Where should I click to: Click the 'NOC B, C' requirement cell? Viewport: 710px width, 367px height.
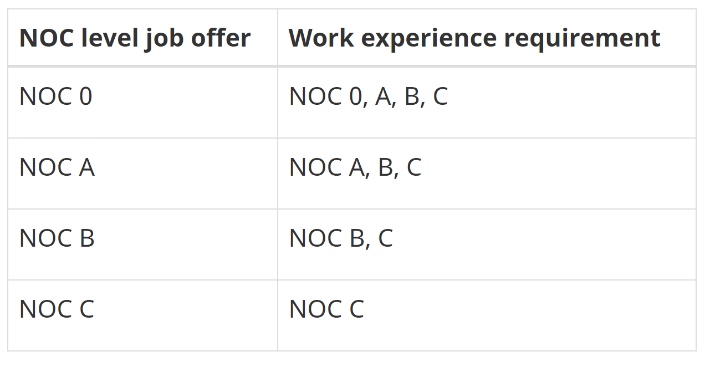(487, 244)
